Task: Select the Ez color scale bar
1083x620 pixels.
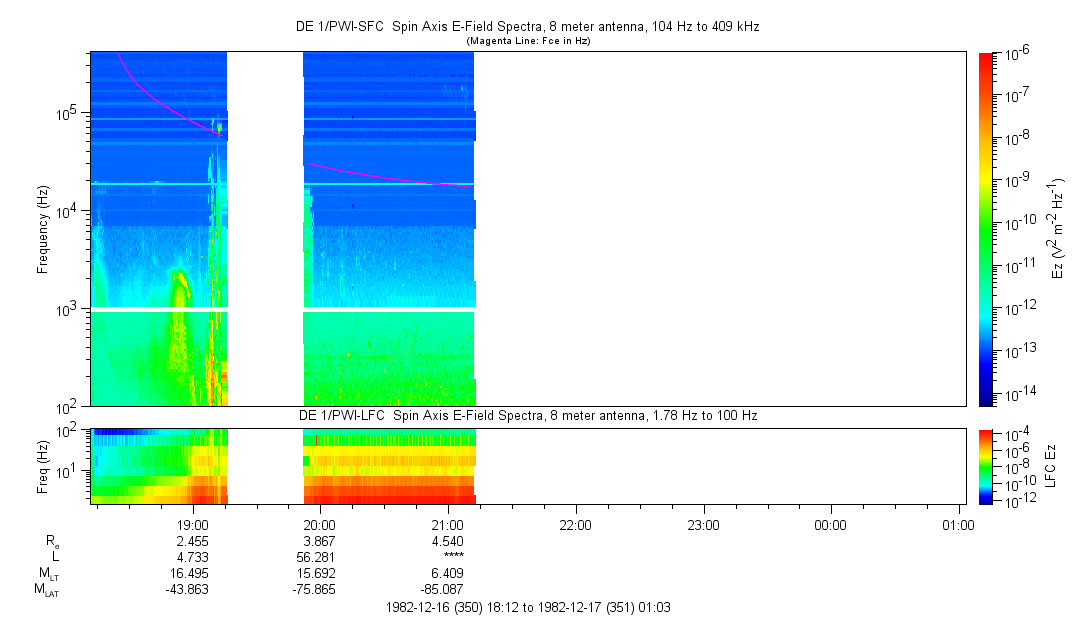Action: [986, 229]
